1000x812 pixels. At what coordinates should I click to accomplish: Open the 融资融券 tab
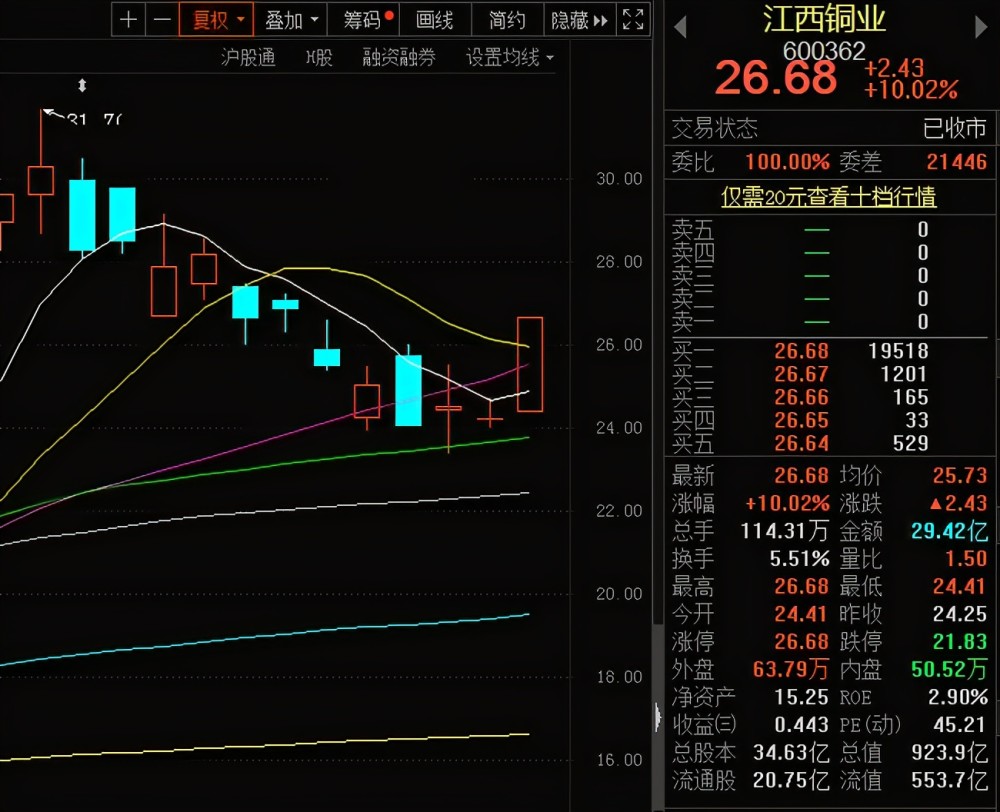pyautogui.click(x=399, y=57)
